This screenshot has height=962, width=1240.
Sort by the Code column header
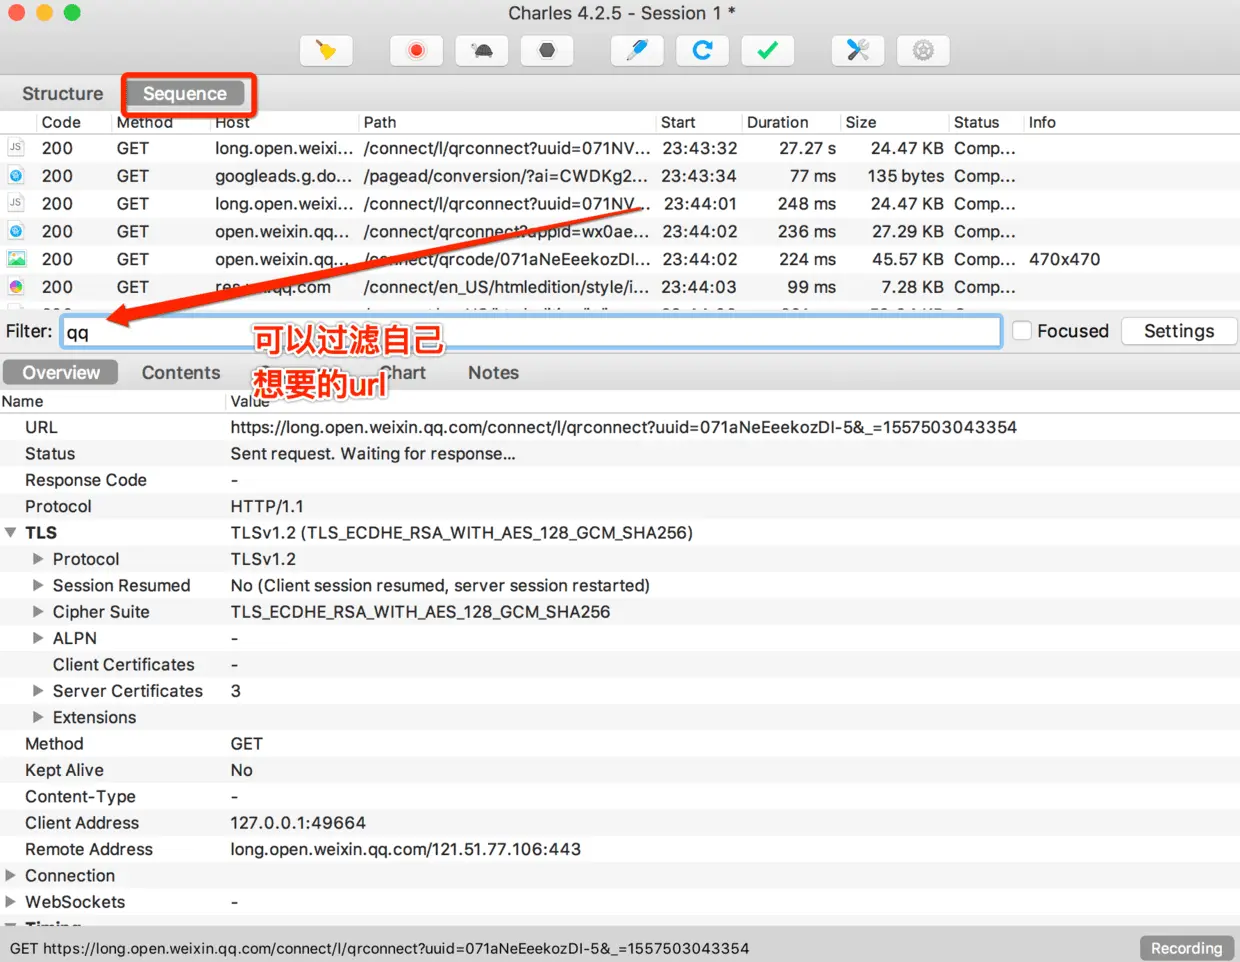coord(61,122)
